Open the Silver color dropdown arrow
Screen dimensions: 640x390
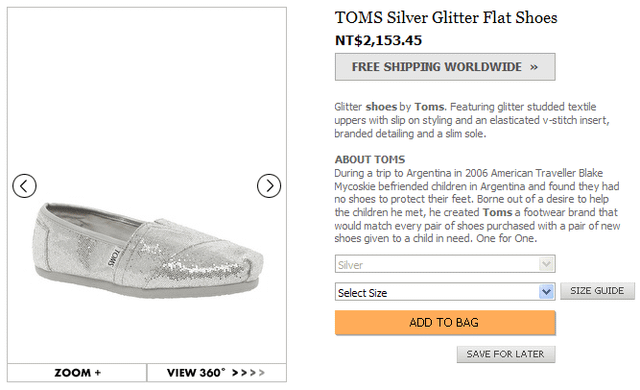(x=546, y=264)
